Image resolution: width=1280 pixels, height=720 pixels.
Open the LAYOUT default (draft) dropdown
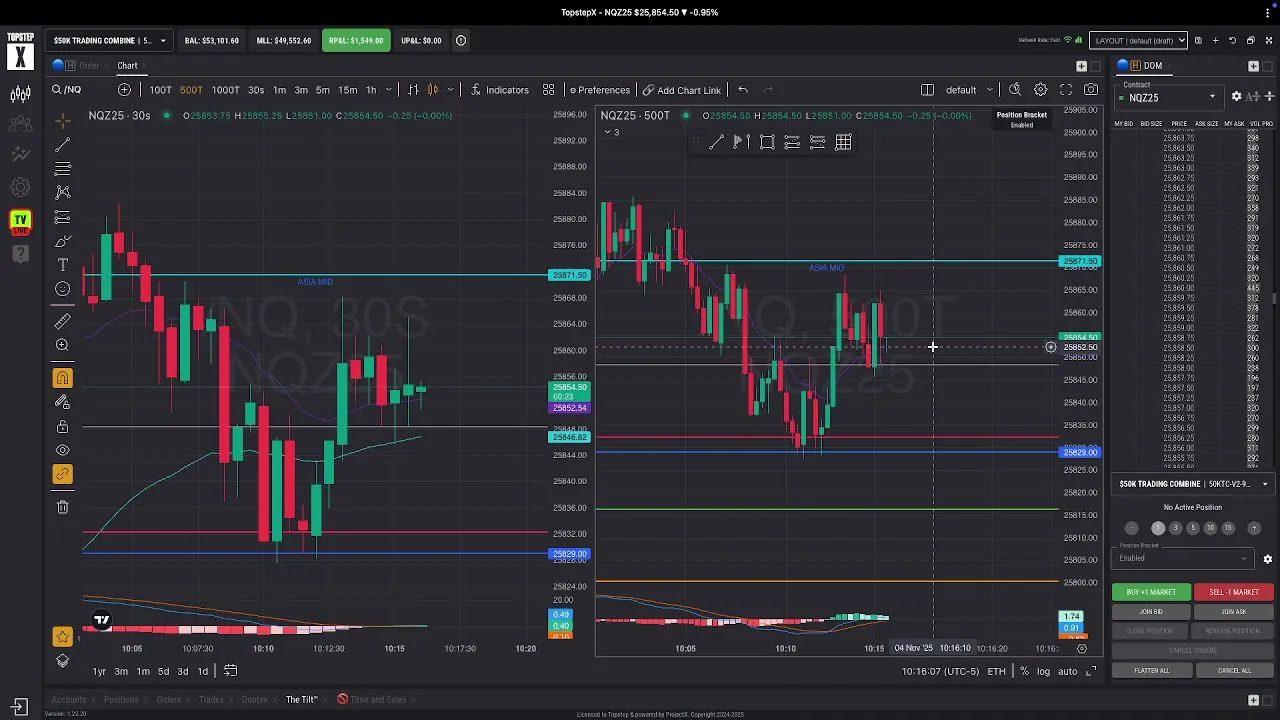click(x=1138, y=41)
